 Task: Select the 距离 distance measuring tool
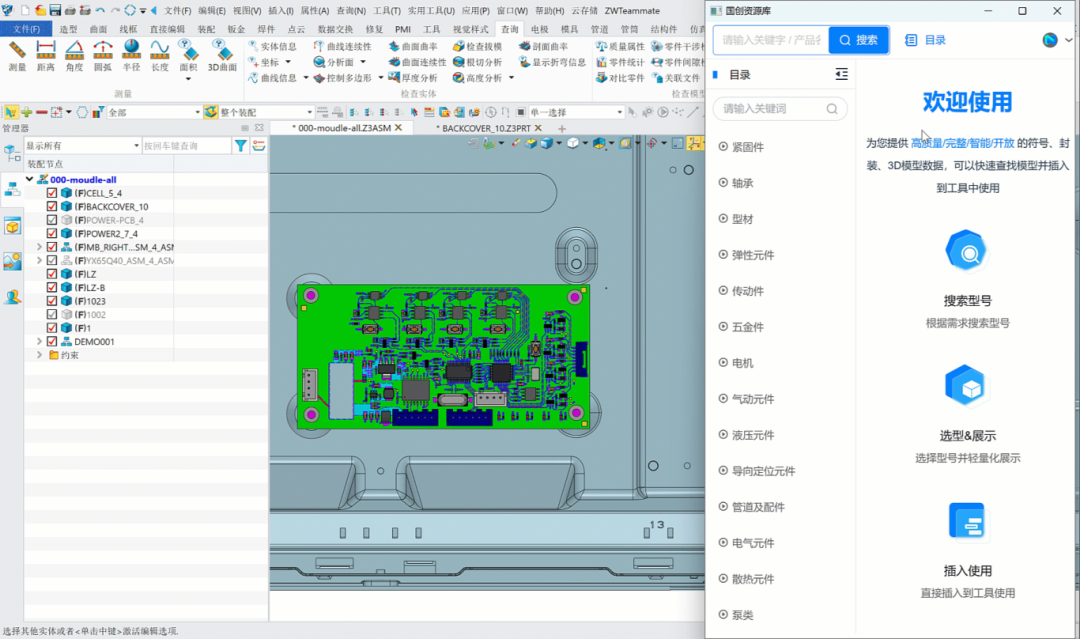[45, 56]
